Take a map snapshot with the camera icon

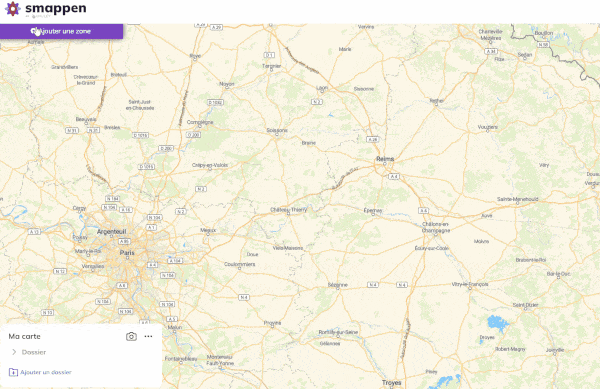(131, 336)
